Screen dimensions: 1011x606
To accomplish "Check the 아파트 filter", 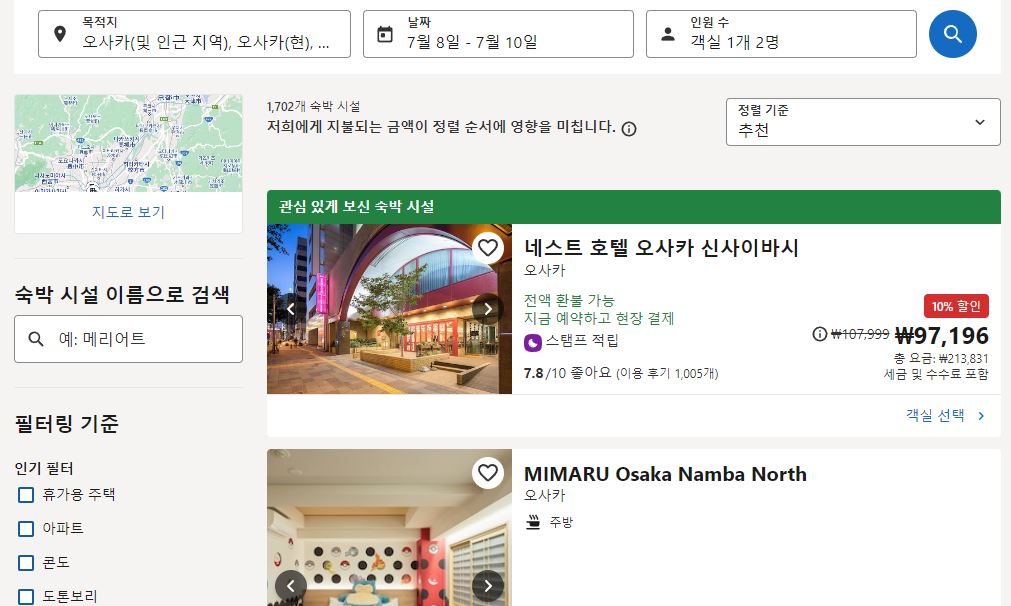I will (x=26, y=529).
